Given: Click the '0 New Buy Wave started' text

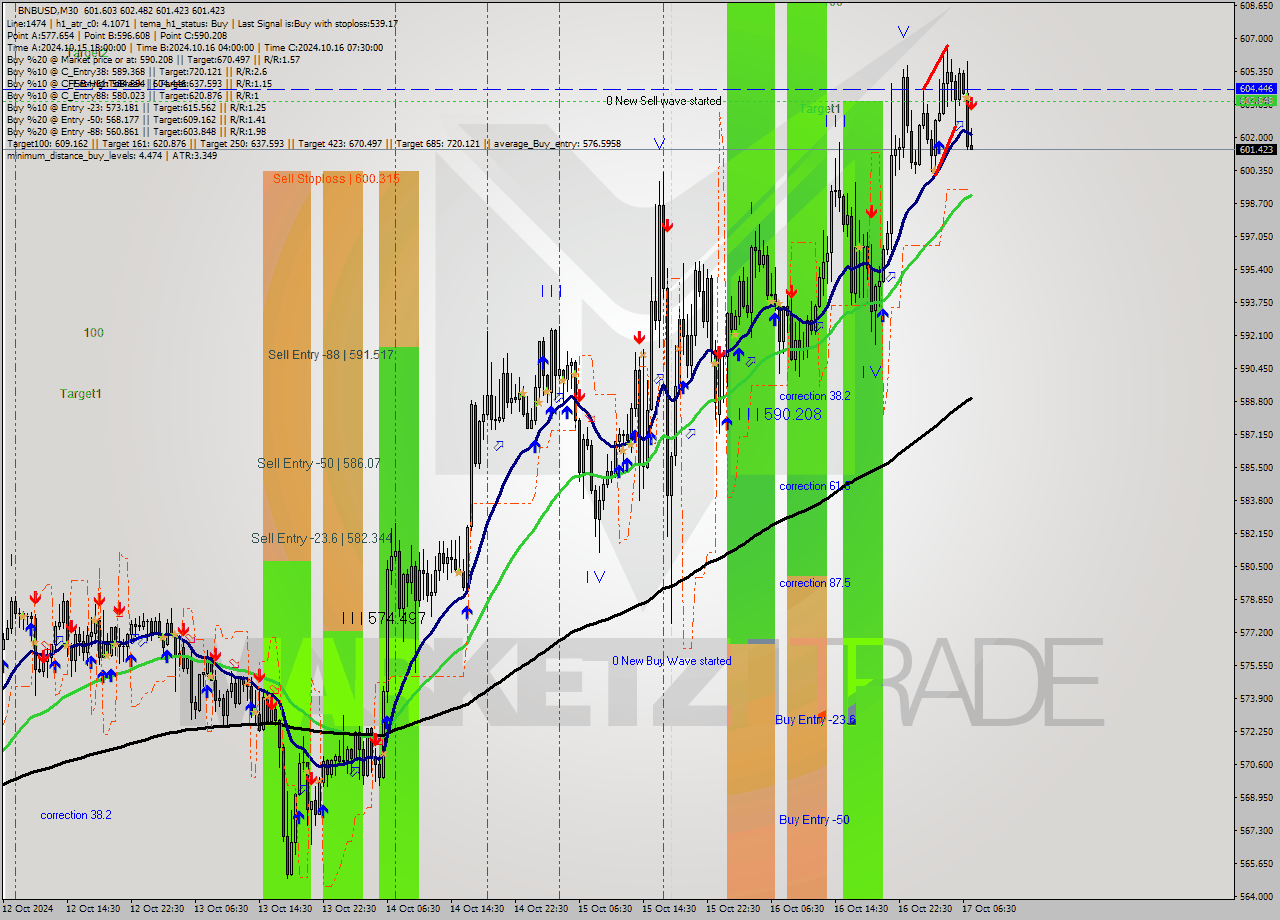Looking at the screenshot, I should [x=671, y=661].
